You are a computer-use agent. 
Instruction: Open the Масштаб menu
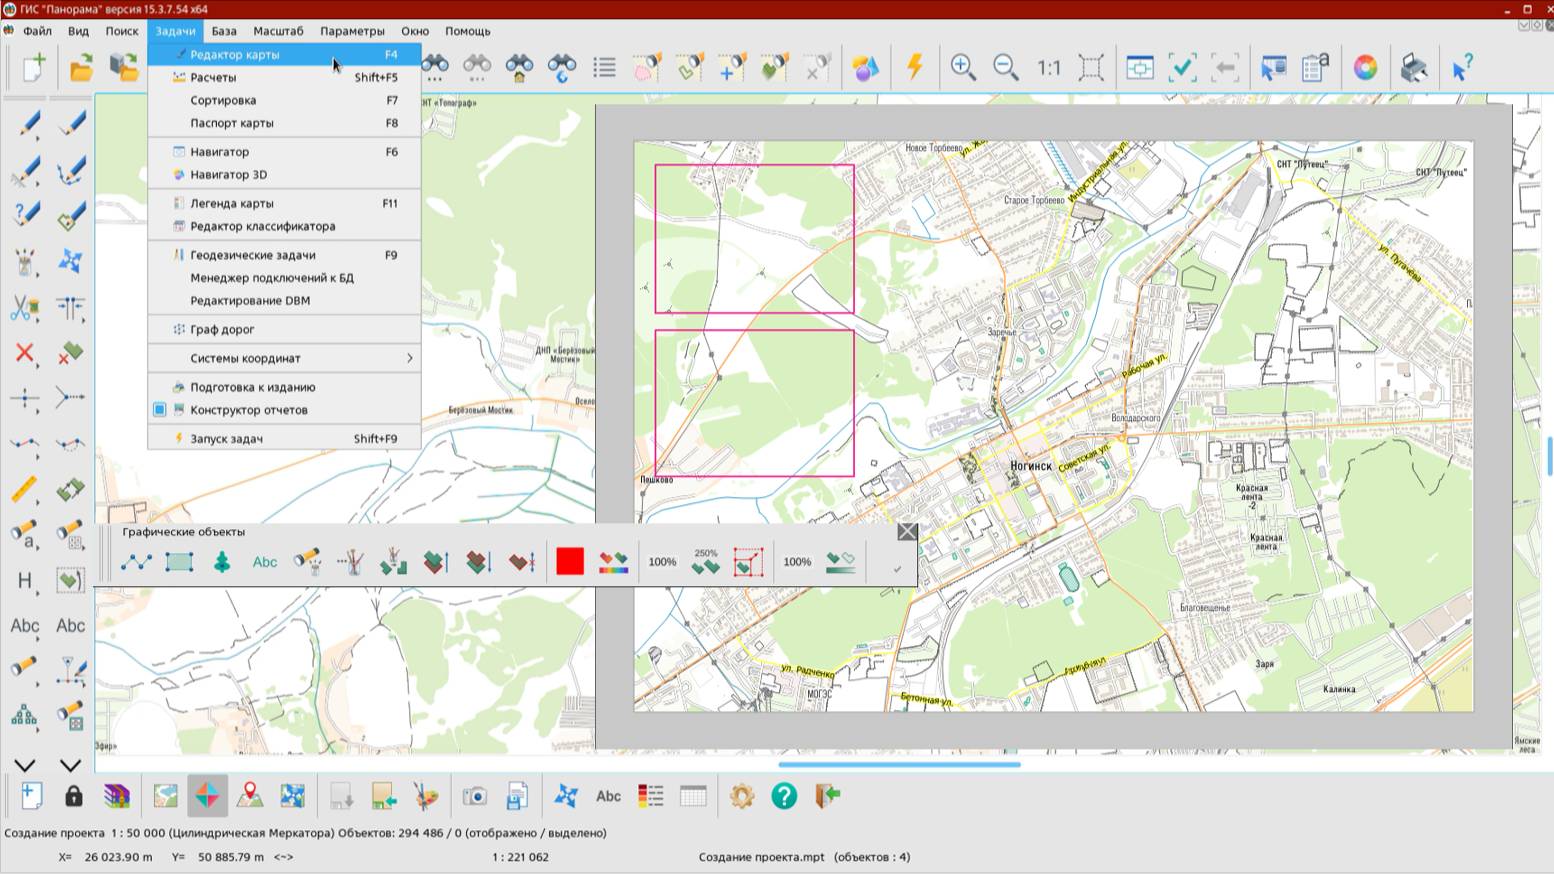click(x=278, y=31)
